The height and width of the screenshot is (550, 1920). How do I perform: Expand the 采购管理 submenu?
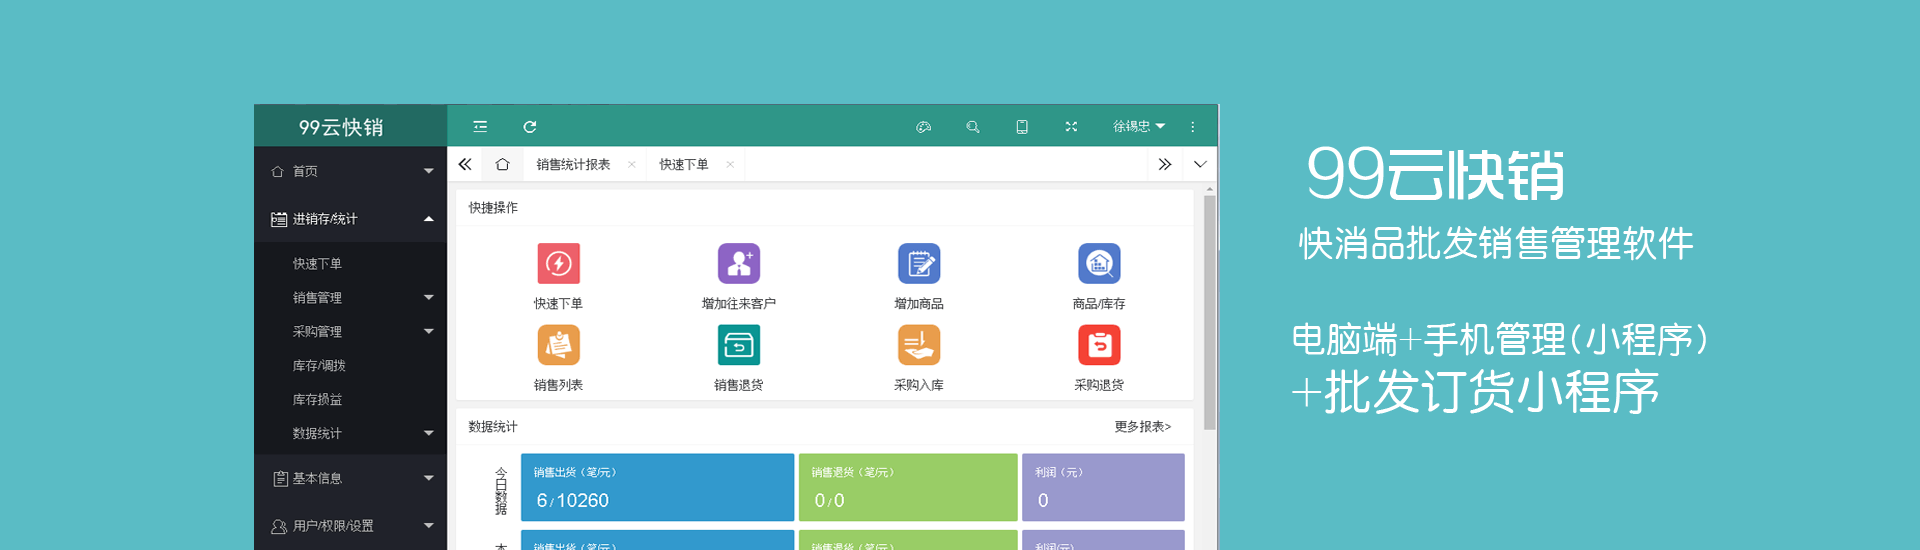click(350, 331)
